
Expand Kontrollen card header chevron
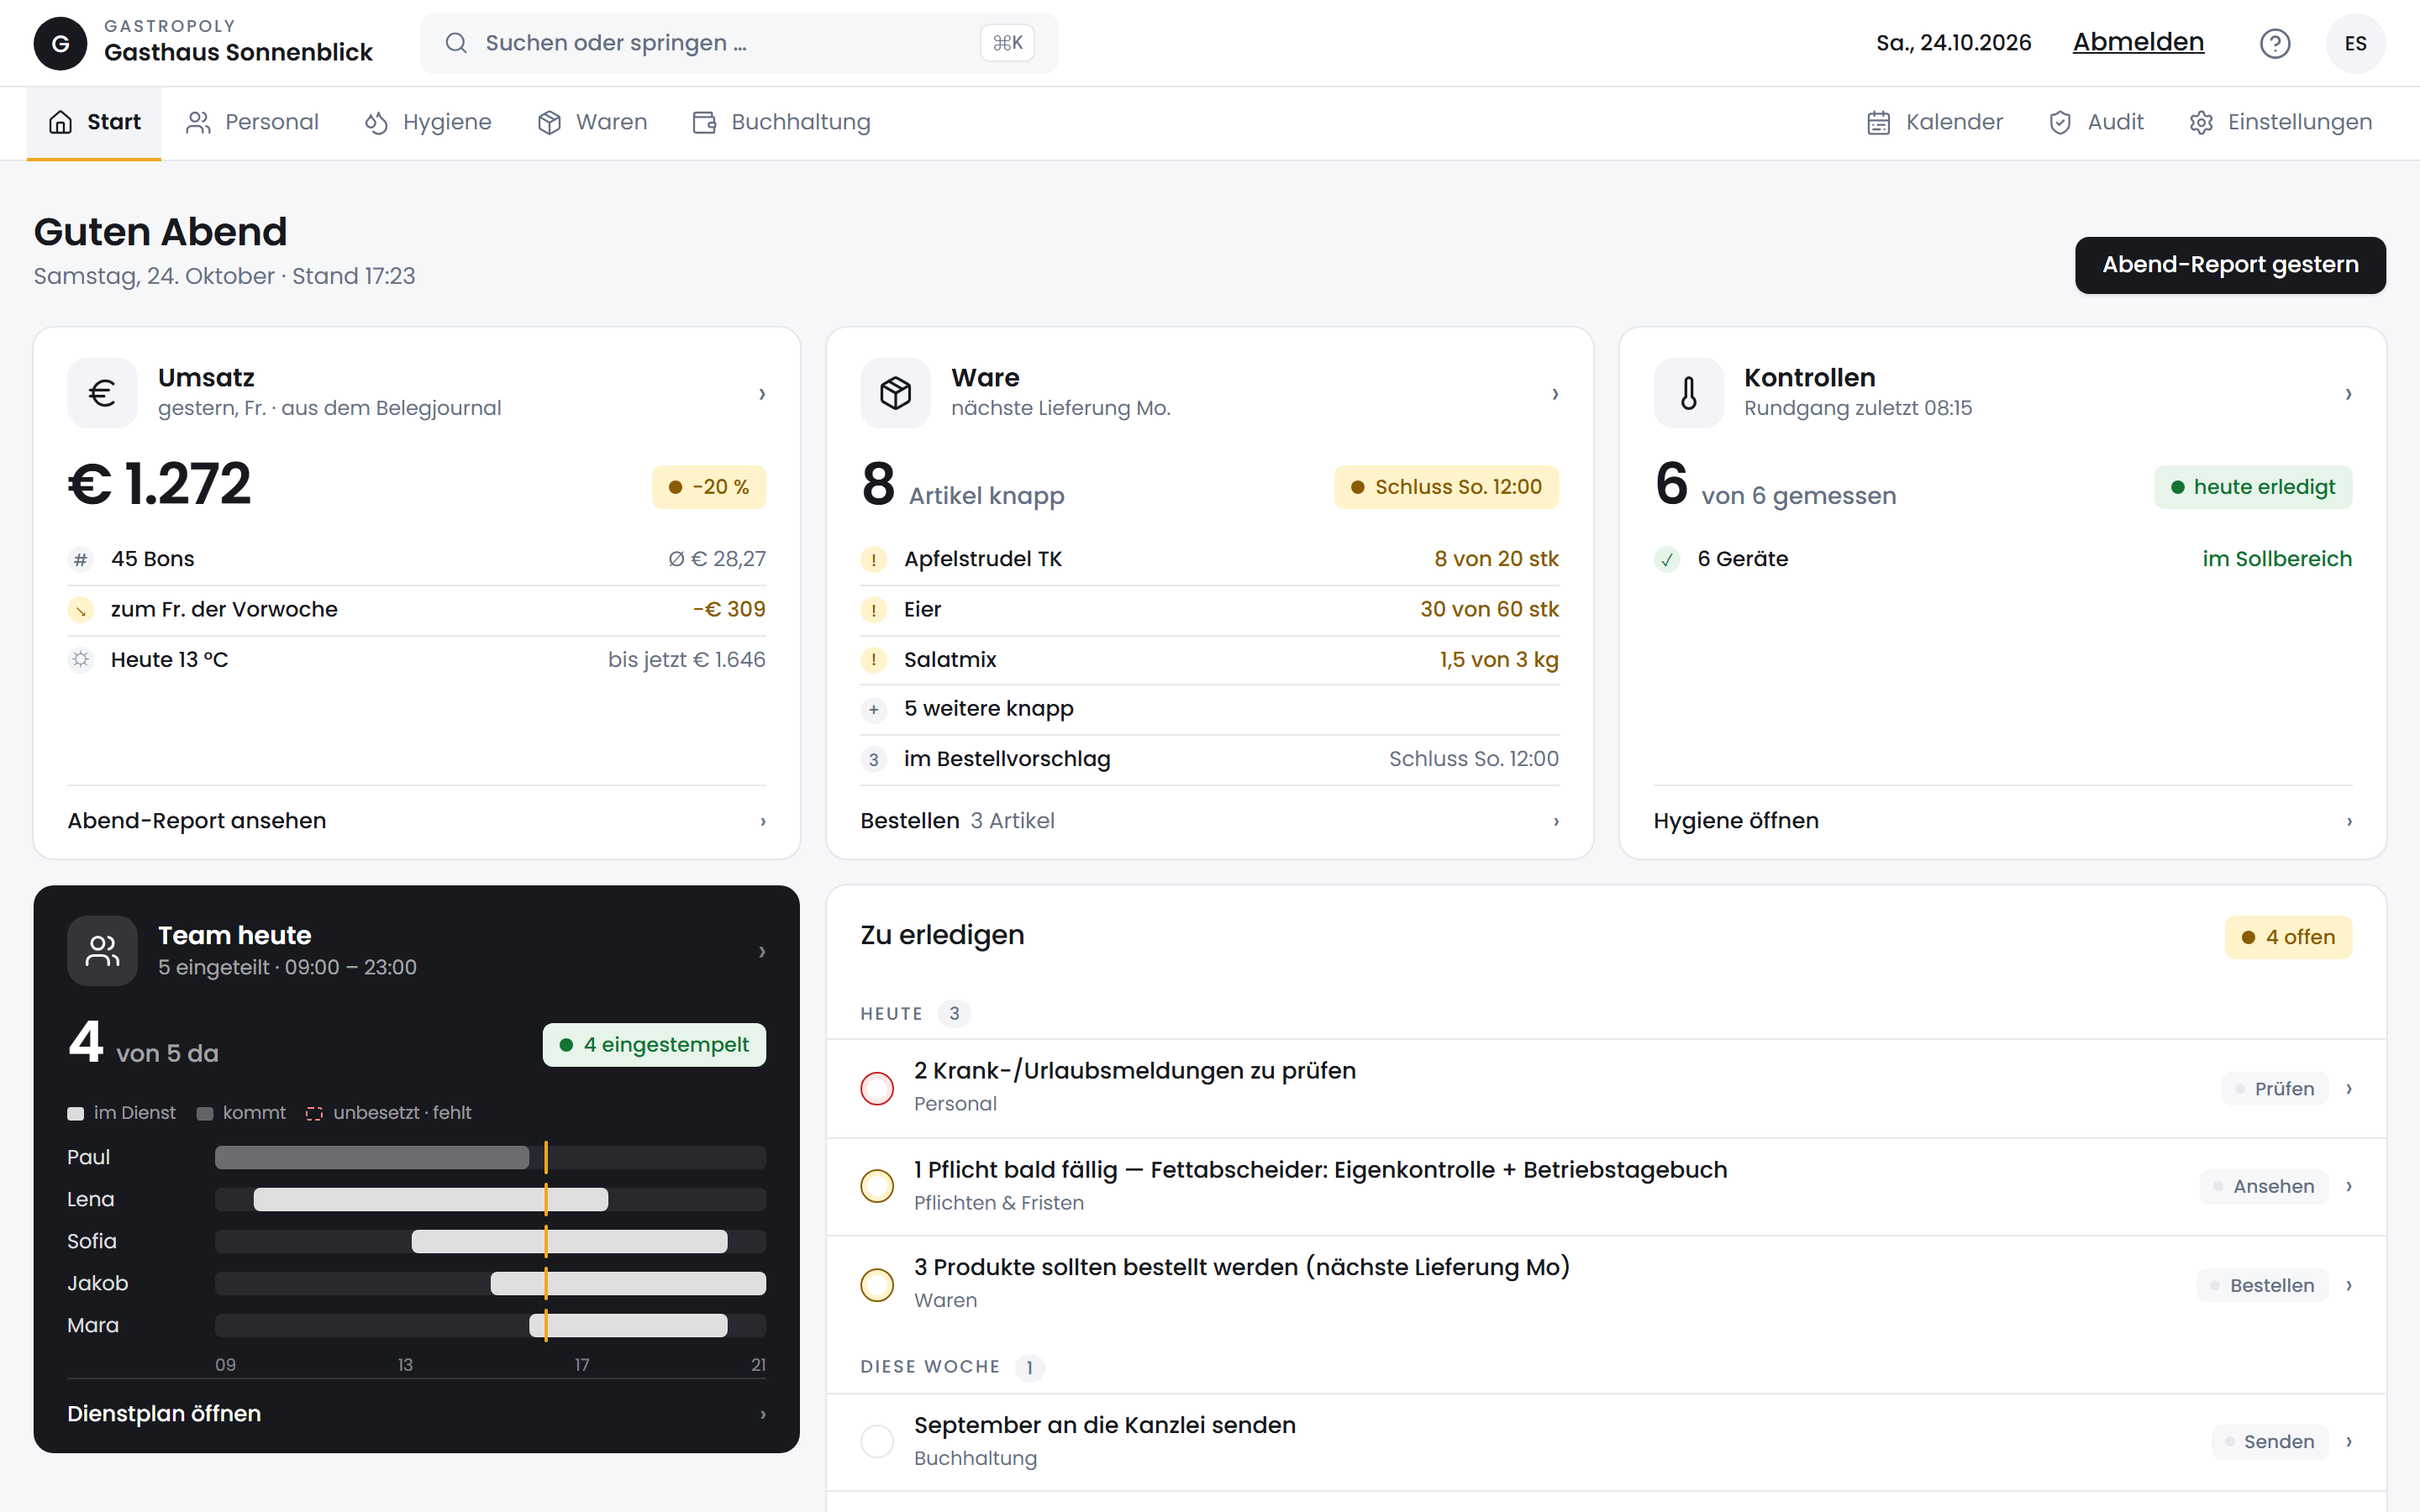[x=2348, y=394]
